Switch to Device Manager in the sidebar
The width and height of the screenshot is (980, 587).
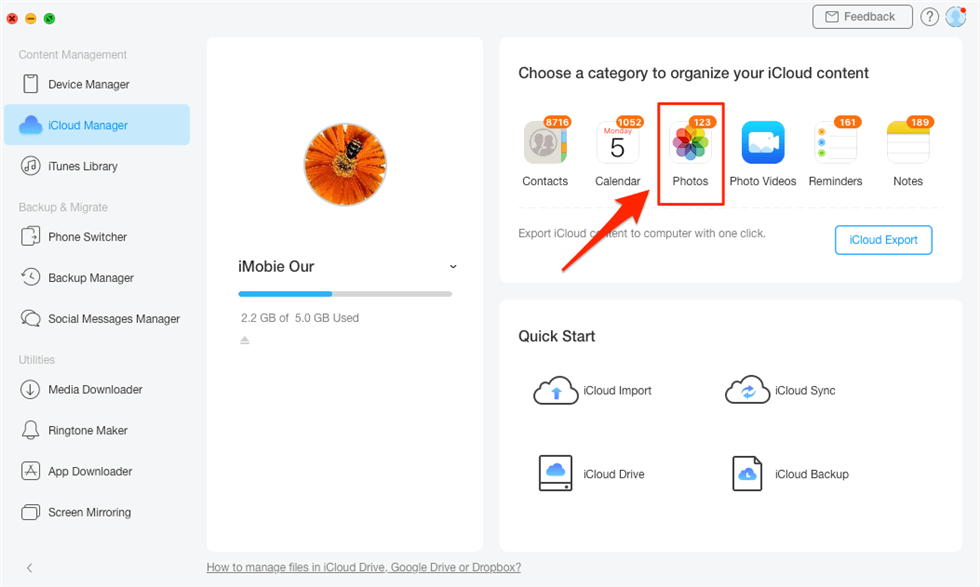coord(88,85)
